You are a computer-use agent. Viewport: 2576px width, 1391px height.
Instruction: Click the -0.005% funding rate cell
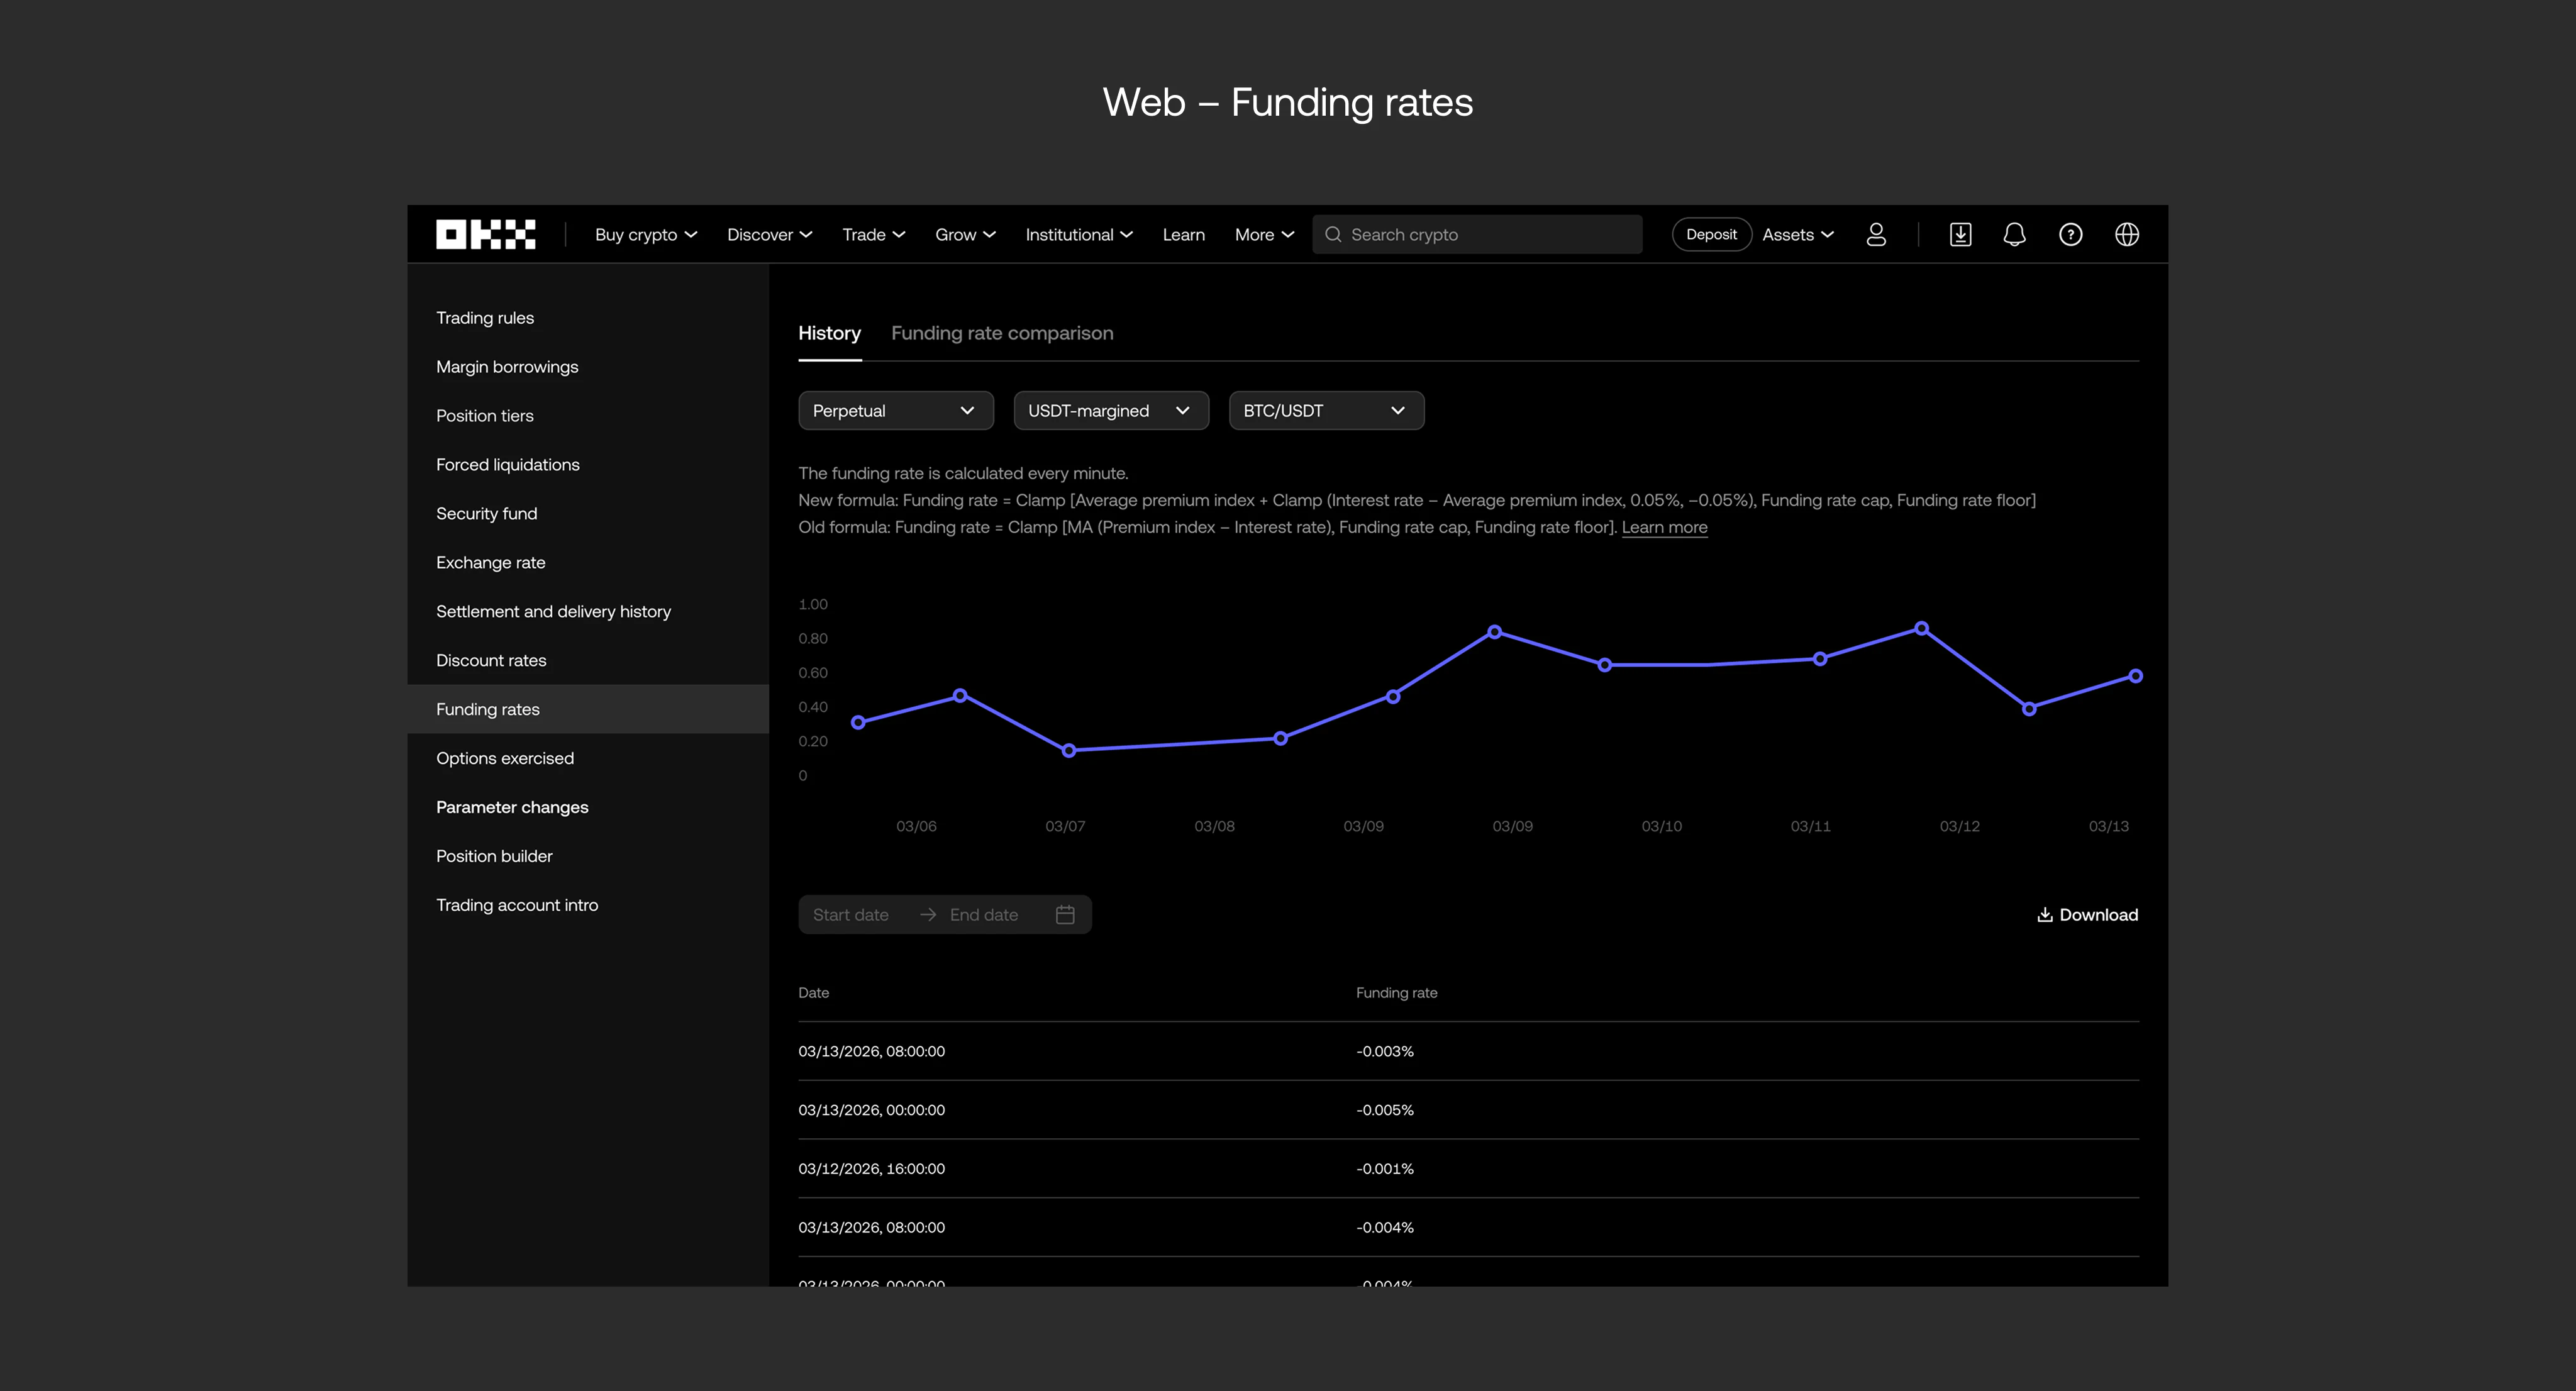[1385, 1110]
